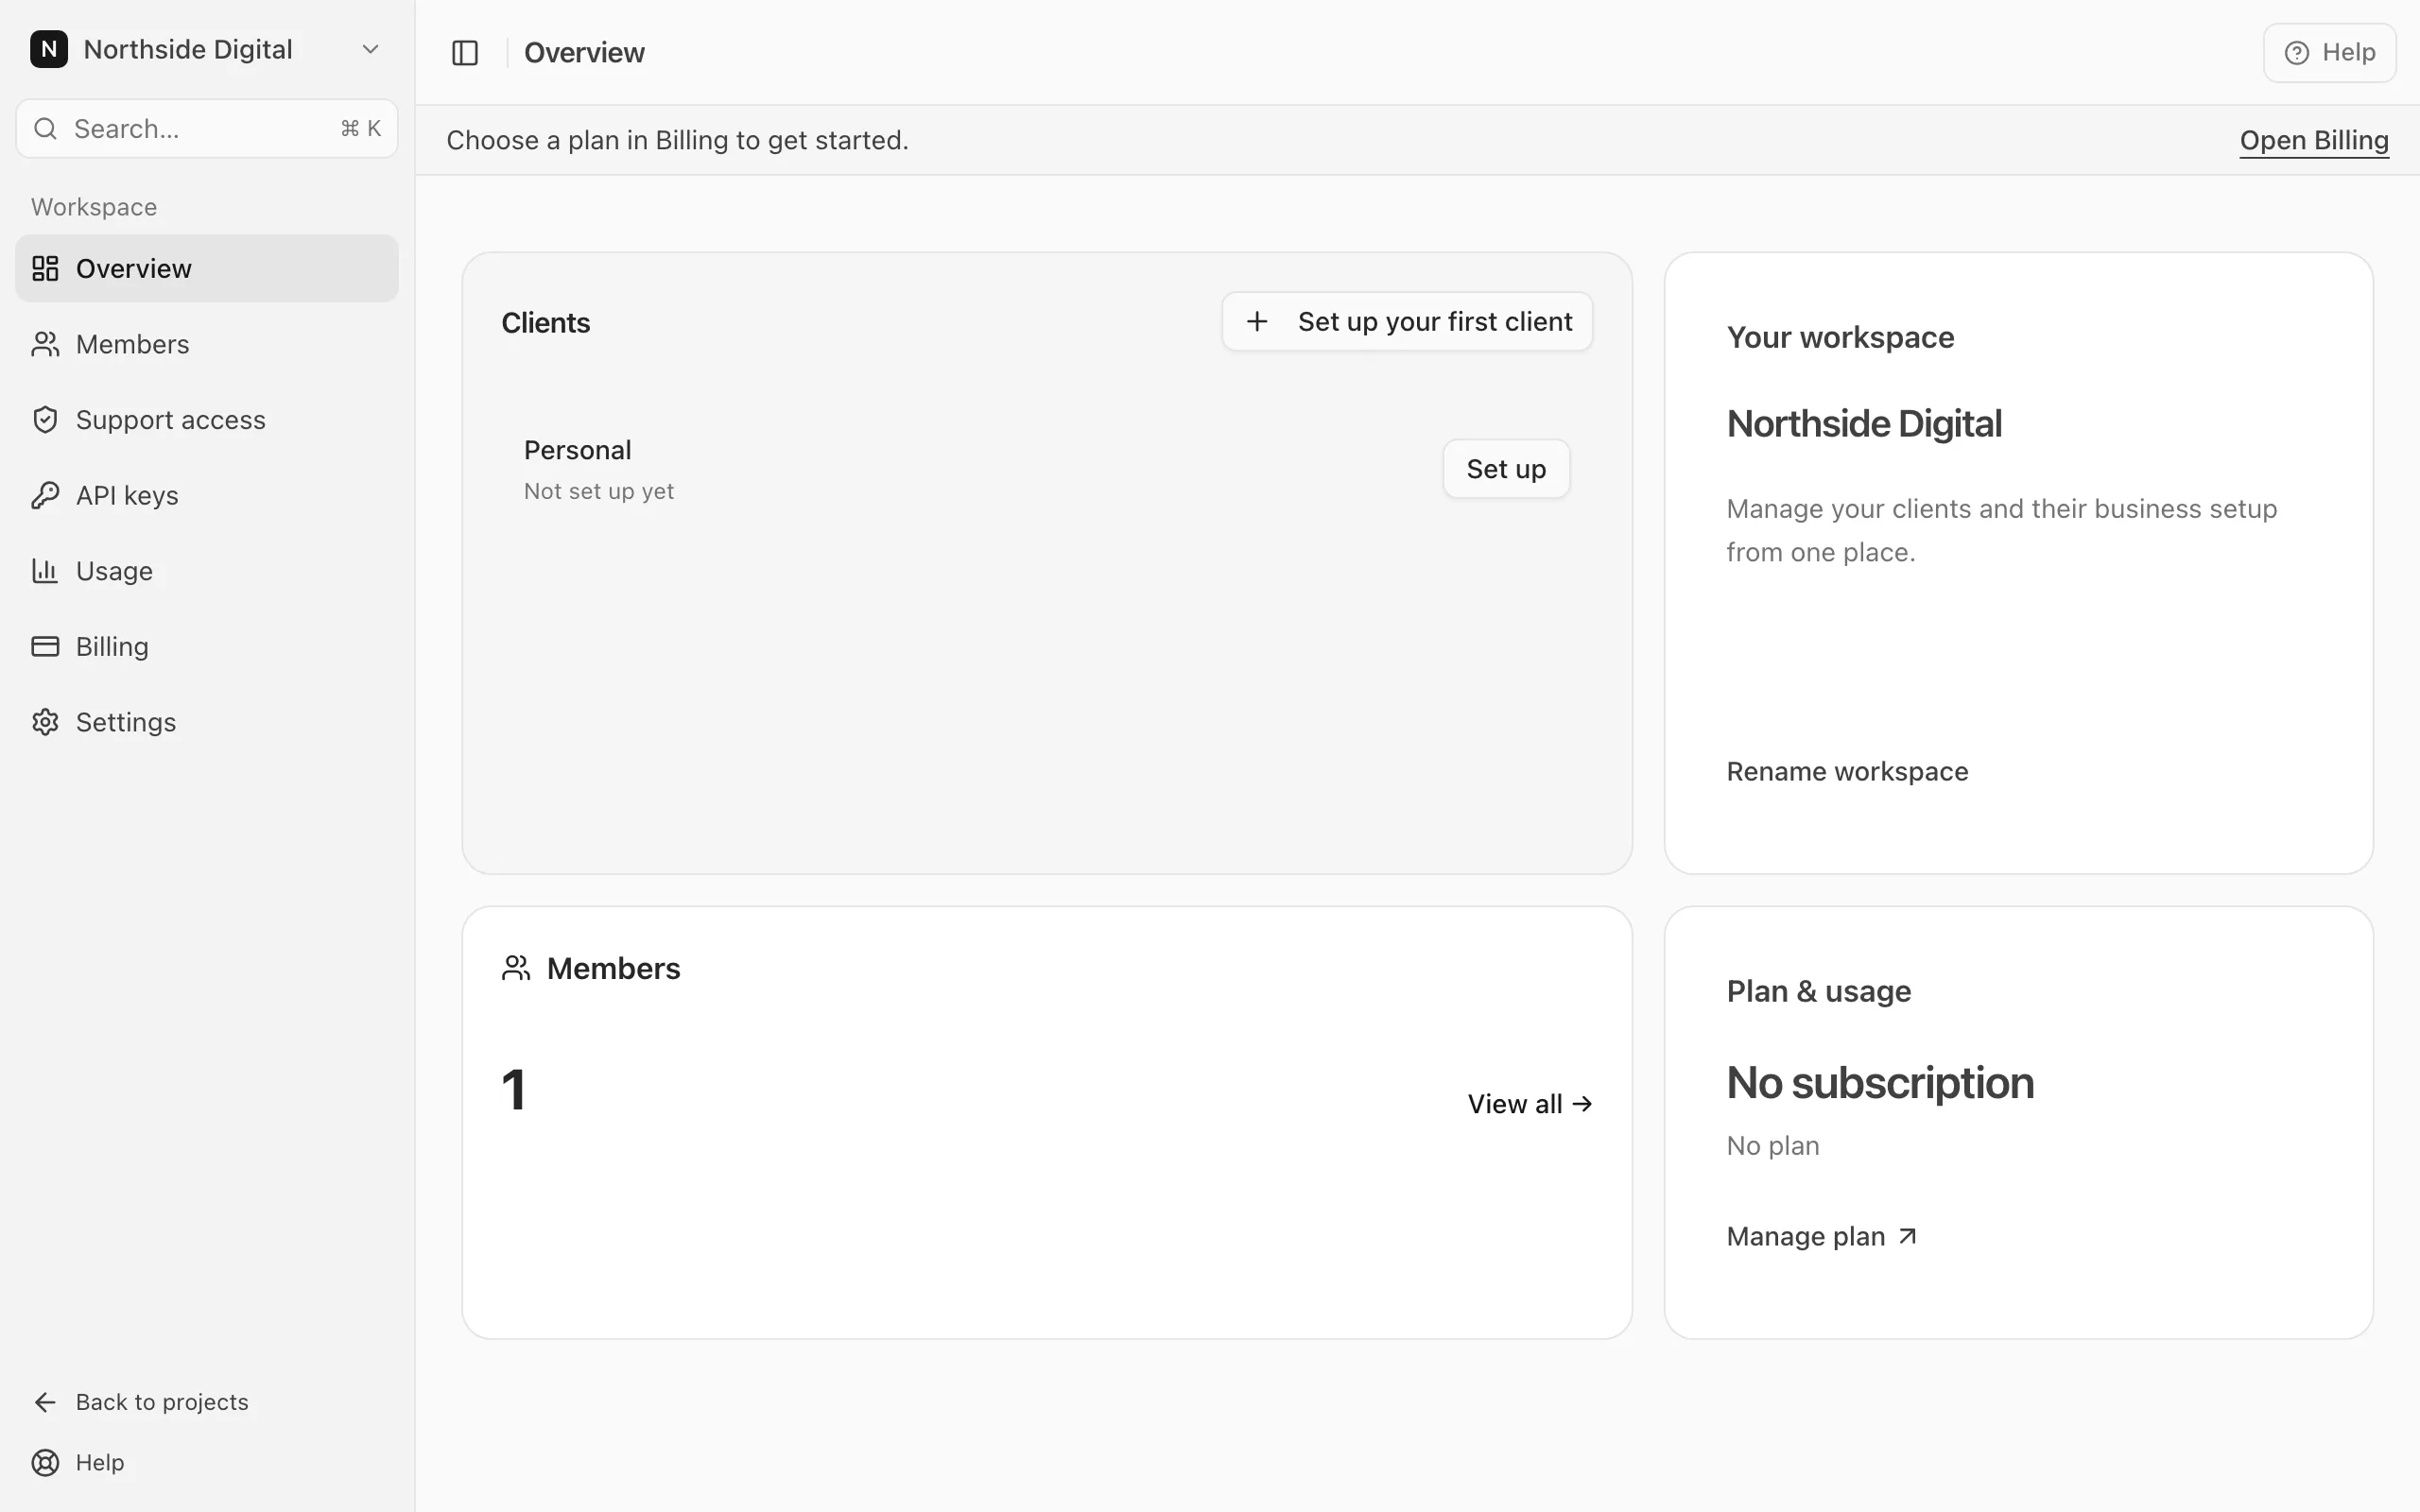Click the ⌘ K shortcut hint in search

[361, 128]
